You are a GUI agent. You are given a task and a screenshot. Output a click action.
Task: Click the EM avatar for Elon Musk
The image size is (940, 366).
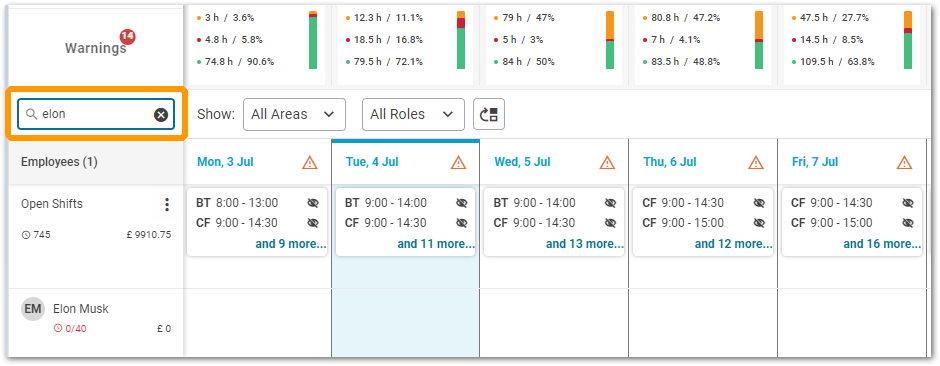32,310
